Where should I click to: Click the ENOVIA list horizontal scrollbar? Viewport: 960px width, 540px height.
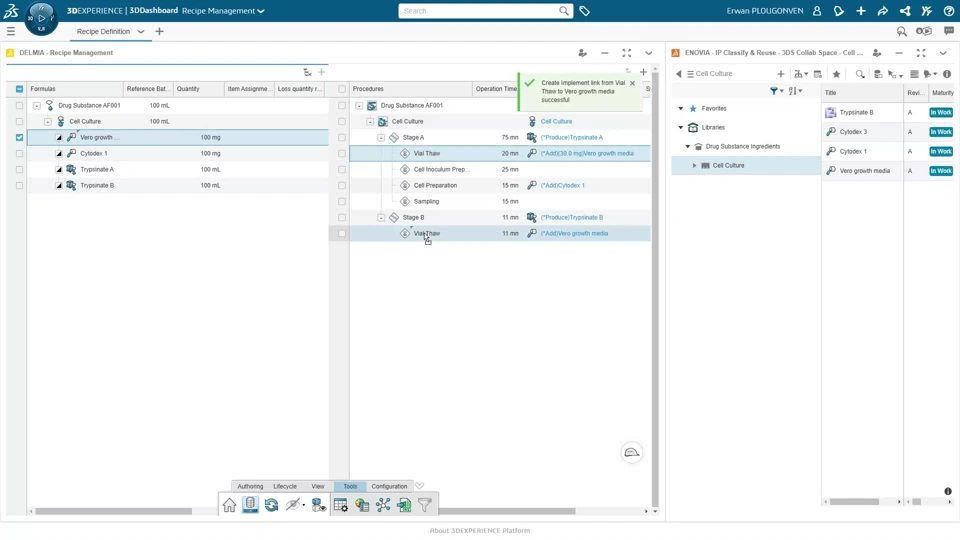coord(854,502)
